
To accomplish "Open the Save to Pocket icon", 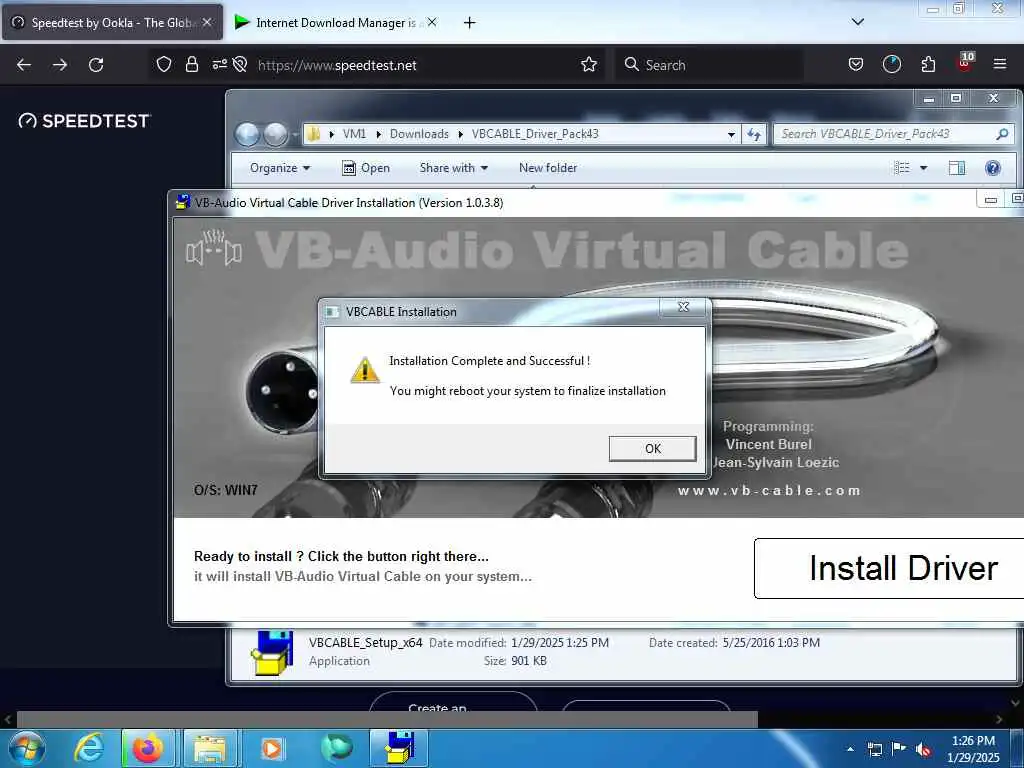I will click(856, 65).
